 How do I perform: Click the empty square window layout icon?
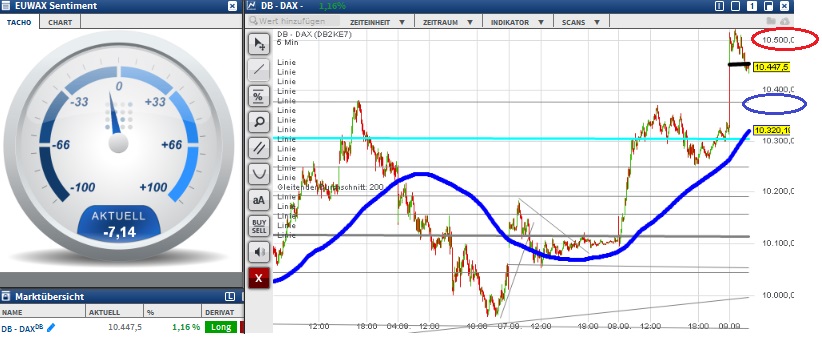pyautogui.click(x=736, y=6)
